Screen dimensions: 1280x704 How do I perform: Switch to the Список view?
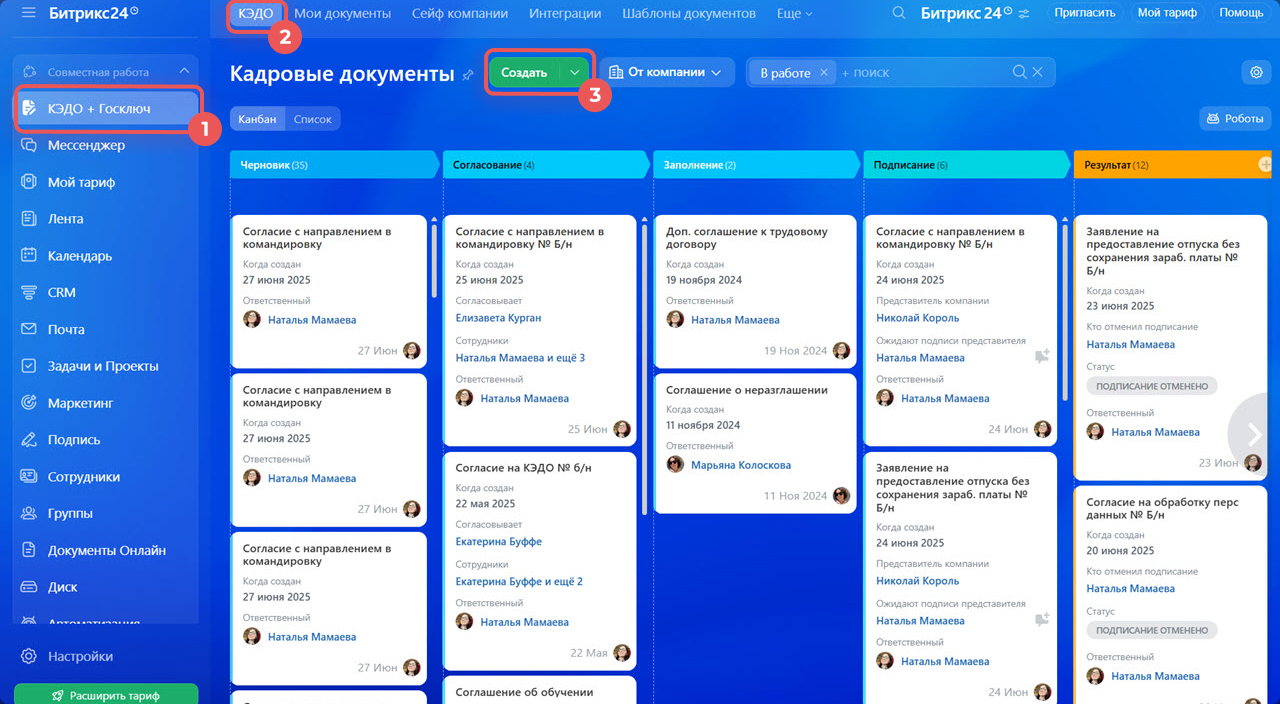tap(312, 119)
